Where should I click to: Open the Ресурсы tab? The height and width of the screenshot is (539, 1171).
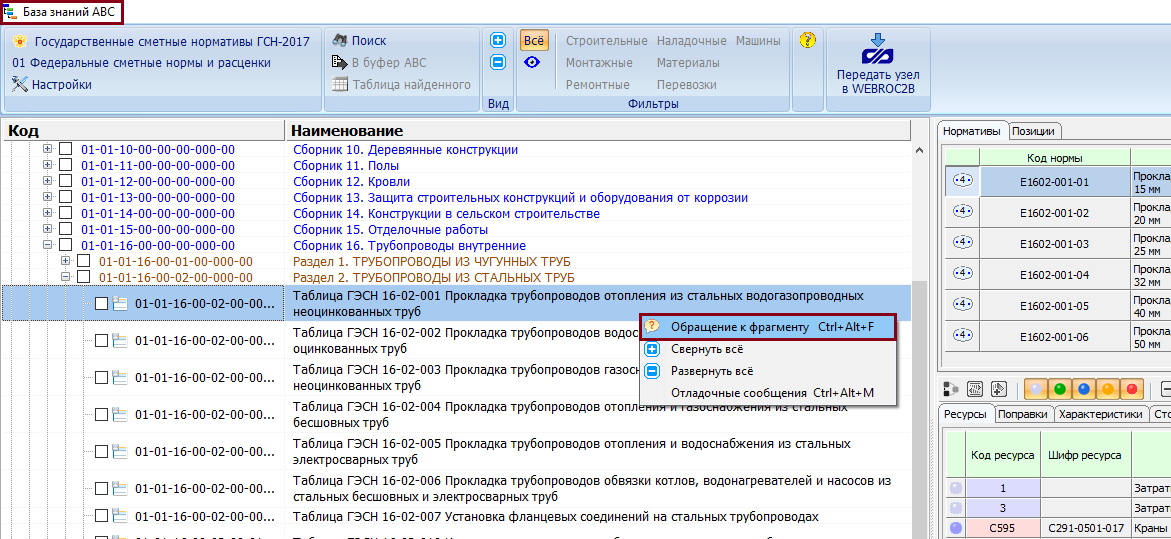coord(965,414)
